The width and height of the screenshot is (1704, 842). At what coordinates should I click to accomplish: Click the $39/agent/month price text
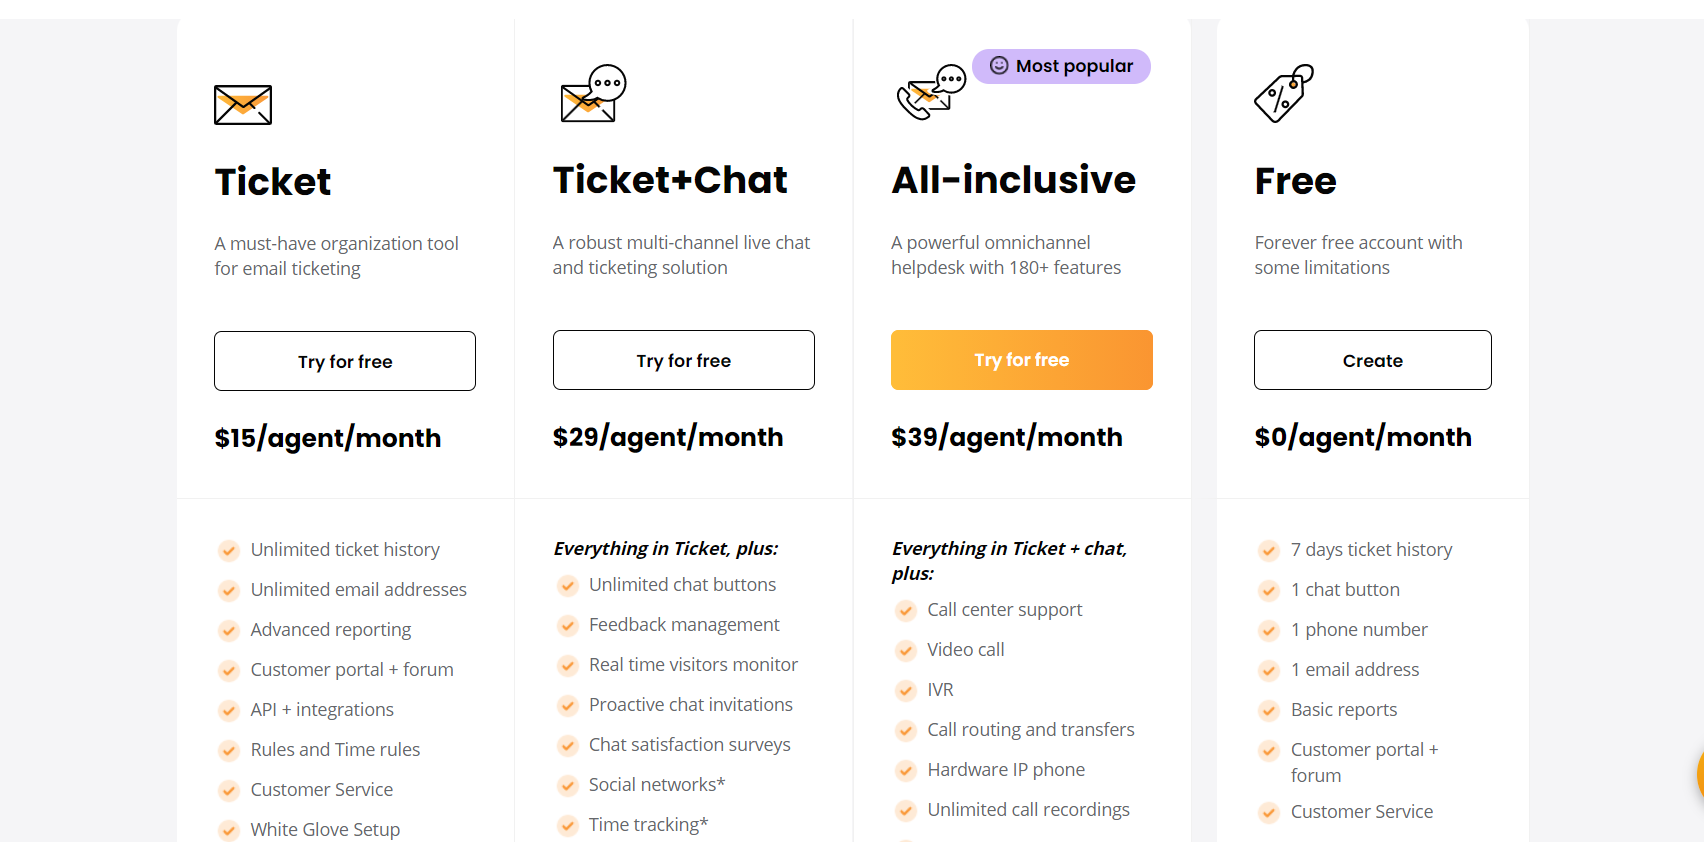pos(1007,437)
